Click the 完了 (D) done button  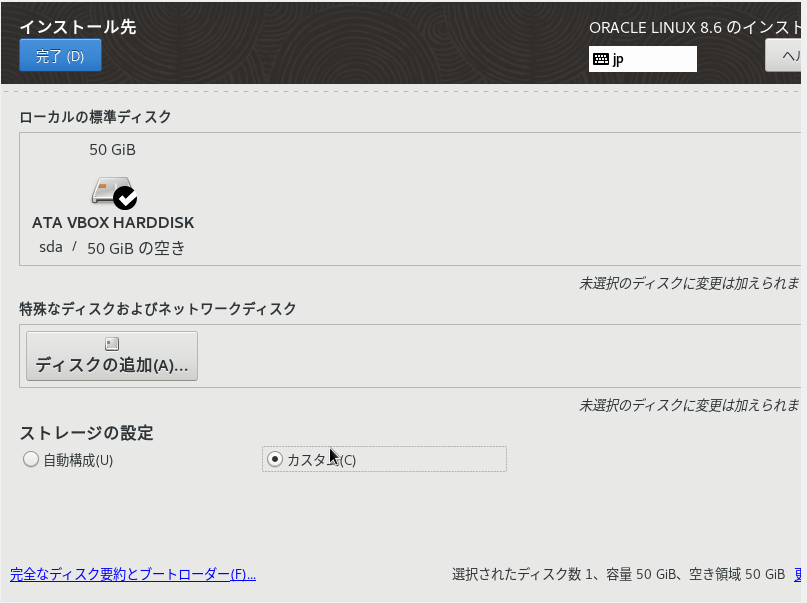tap(60, 56)
